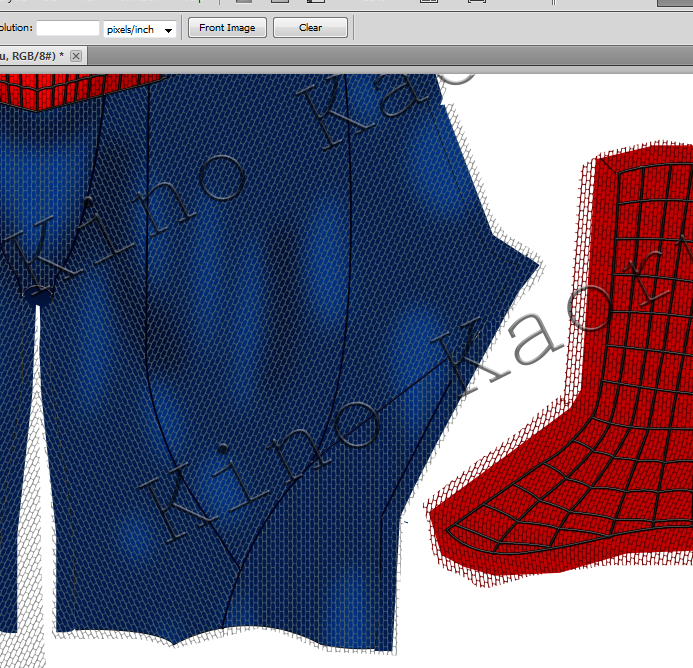The height and width of the screenshot is (668, 693).
Task: Focus the Resolution input field
Action: point(68,28)
